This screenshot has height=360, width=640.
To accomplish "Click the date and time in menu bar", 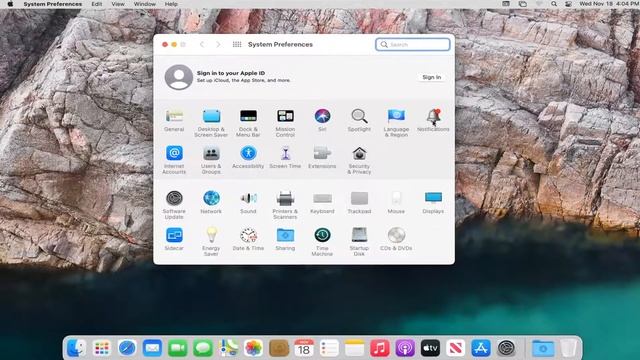I will [608, 4].
